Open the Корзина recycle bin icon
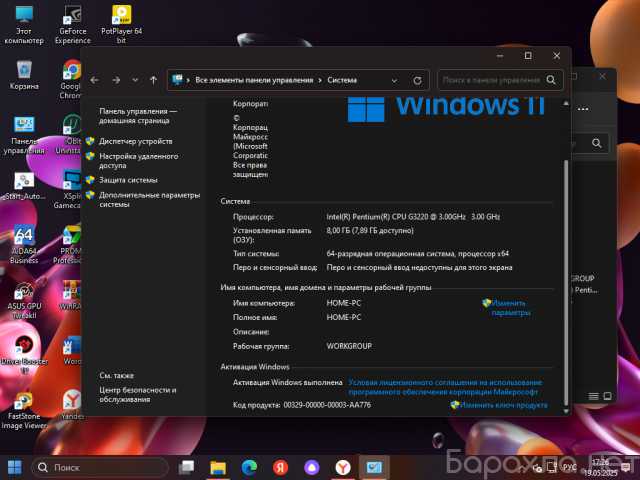Viewport: 640px width, 480px height. (24, 74)
